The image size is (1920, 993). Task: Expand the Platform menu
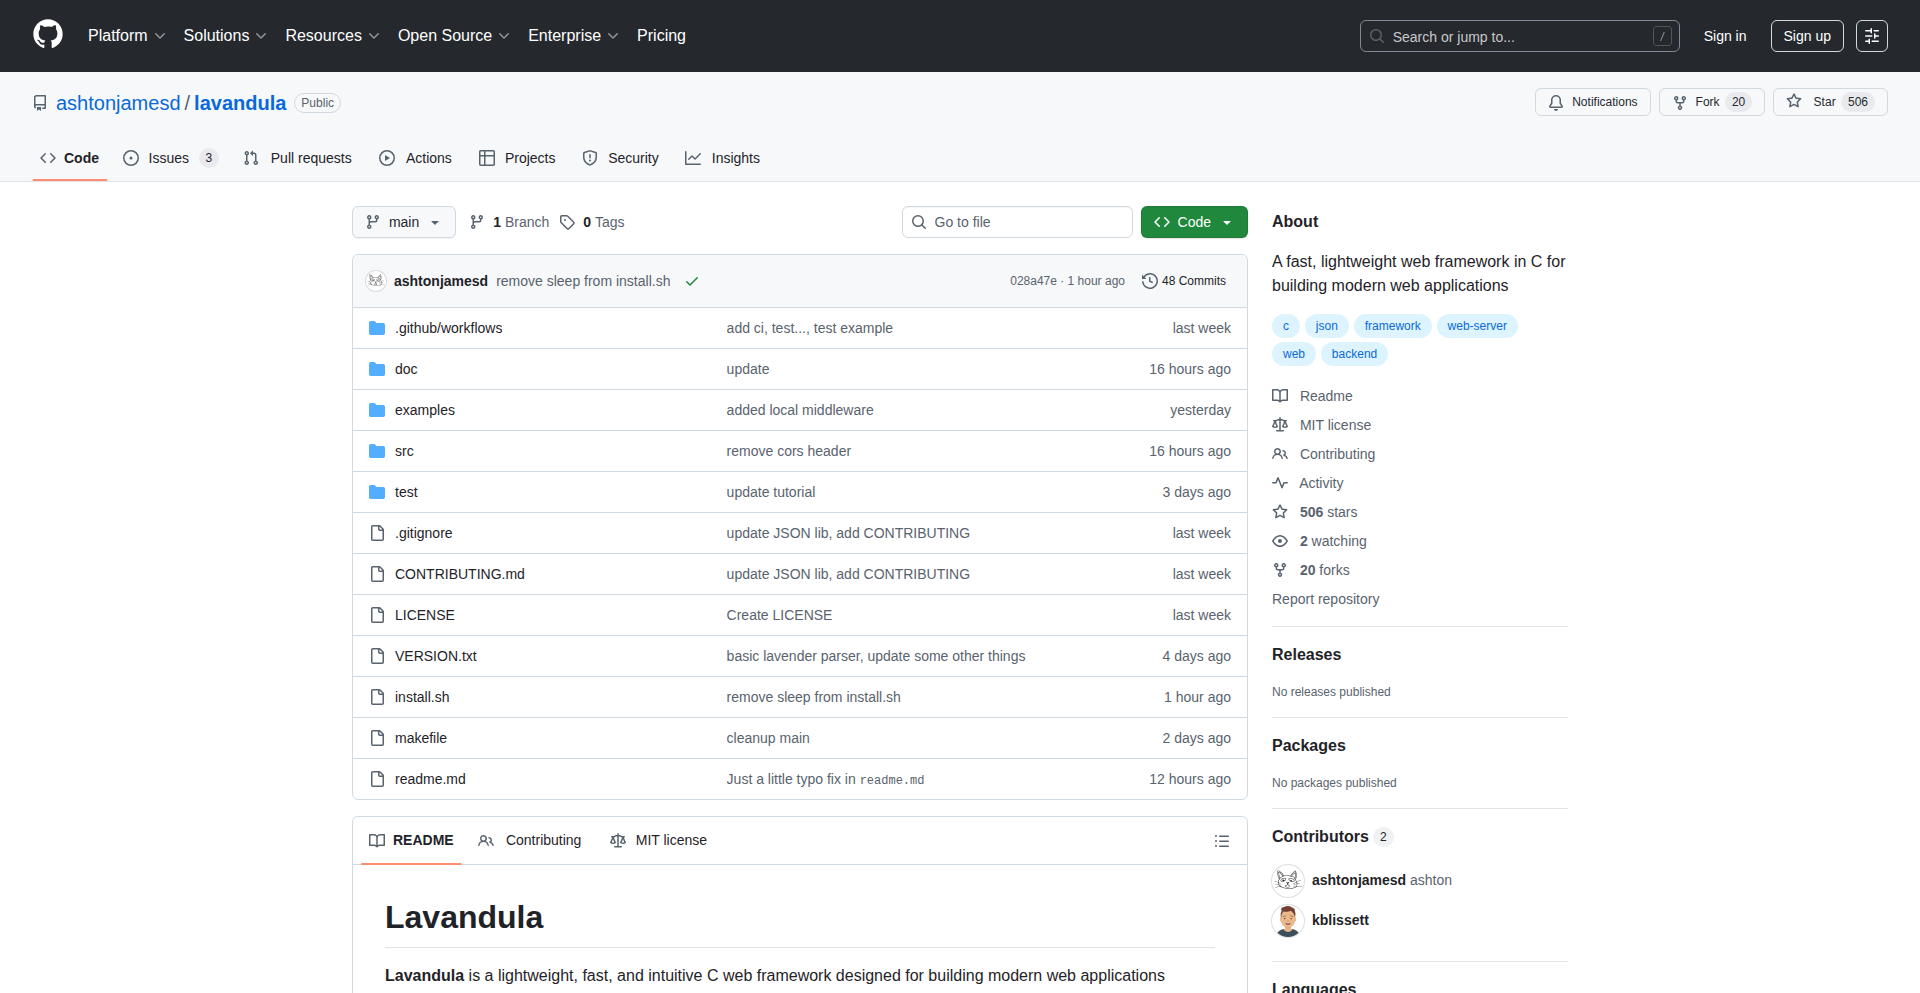point(126,36)
